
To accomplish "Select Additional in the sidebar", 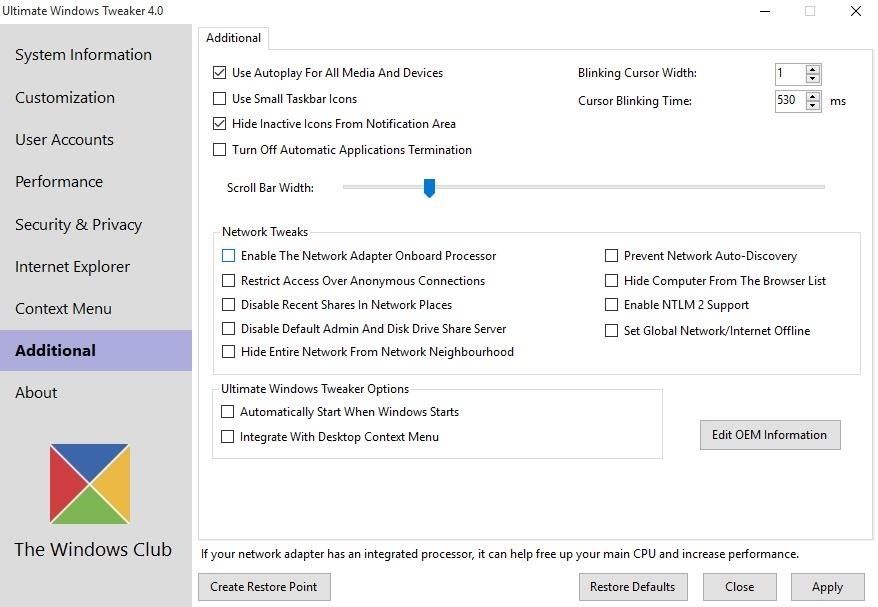I will 96,351.
